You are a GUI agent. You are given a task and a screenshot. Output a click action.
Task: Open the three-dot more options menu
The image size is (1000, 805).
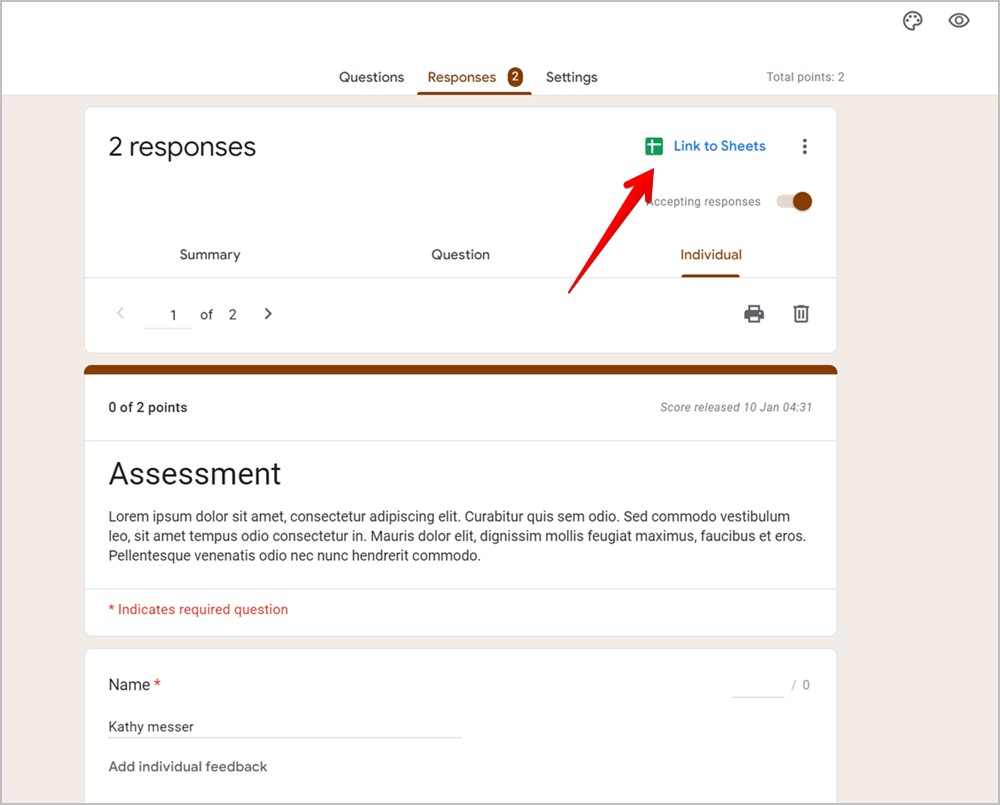(804, 146)
